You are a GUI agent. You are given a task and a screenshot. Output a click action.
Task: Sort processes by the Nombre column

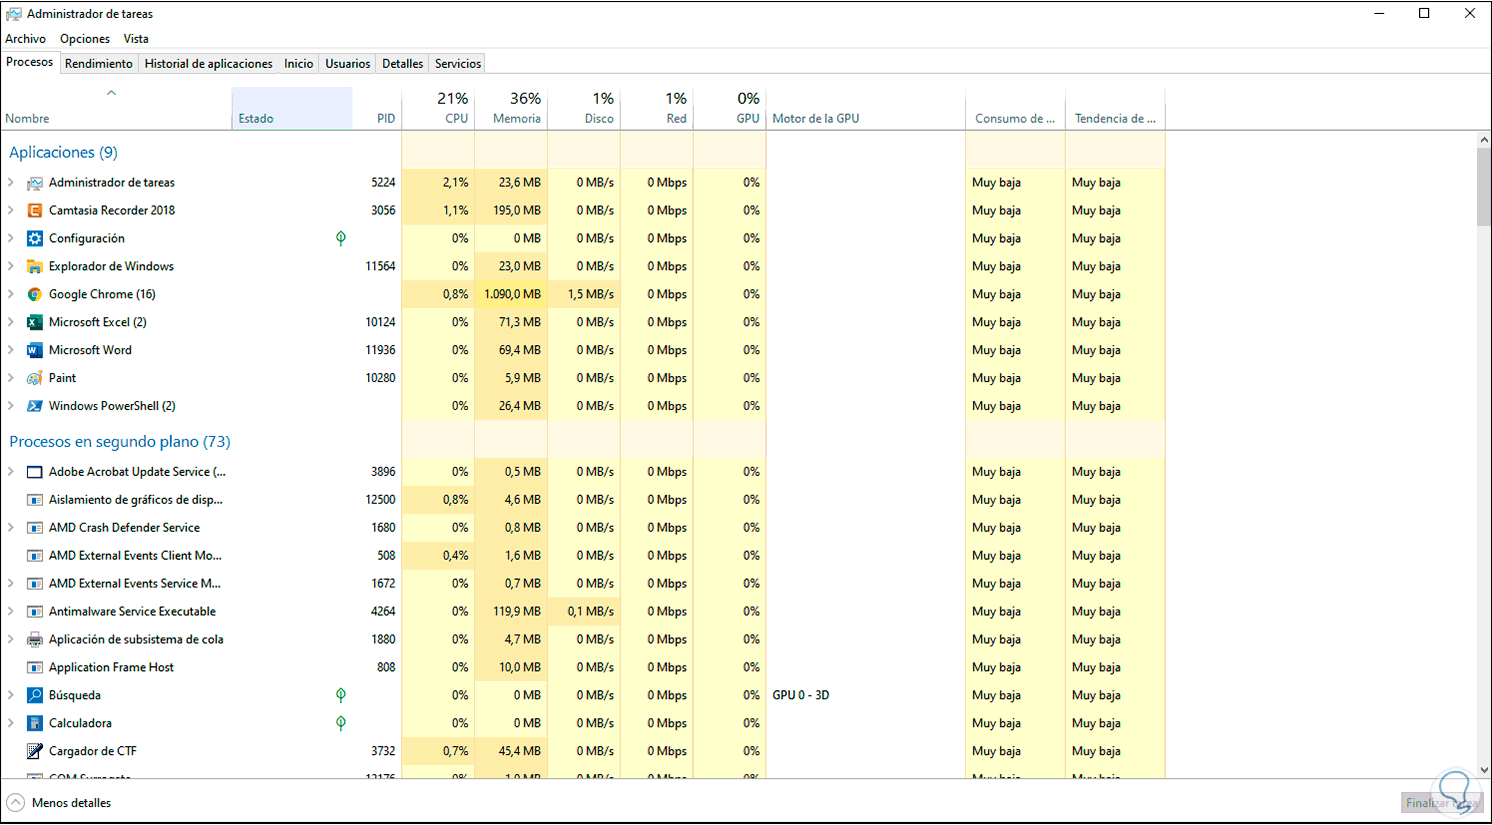point(116,108)
